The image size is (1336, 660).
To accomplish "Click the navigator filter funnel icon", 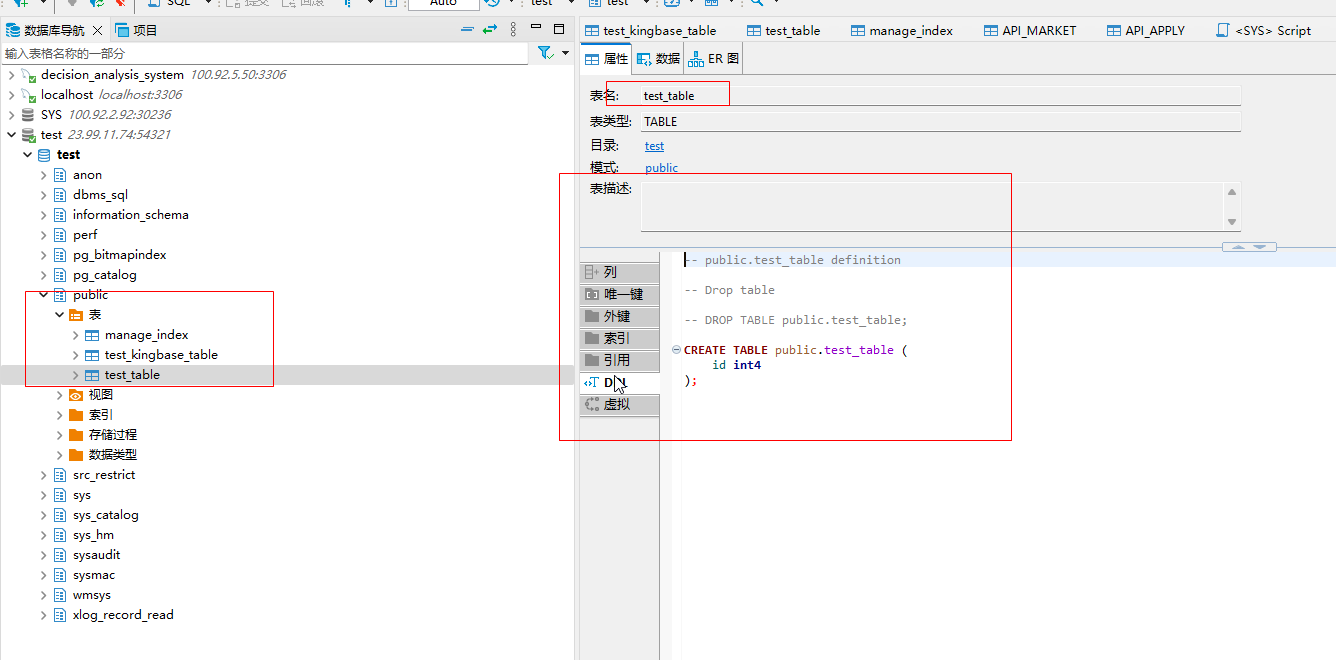I will click(545, 52).
